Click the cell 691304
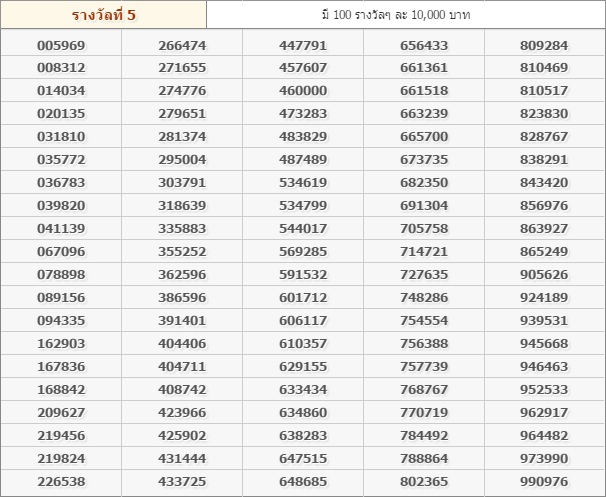 424,206
